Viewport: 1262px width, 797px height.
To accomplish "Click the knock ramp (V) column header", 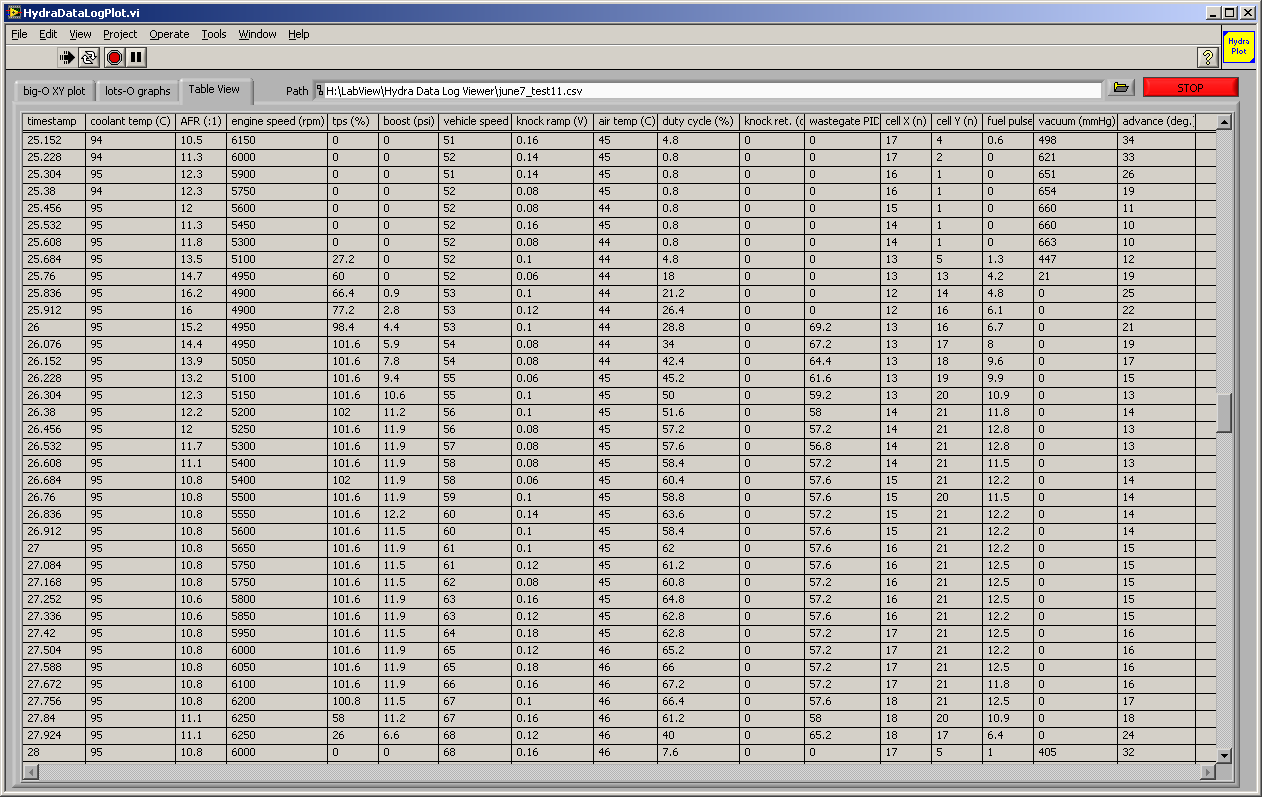I will coord(553,122).
